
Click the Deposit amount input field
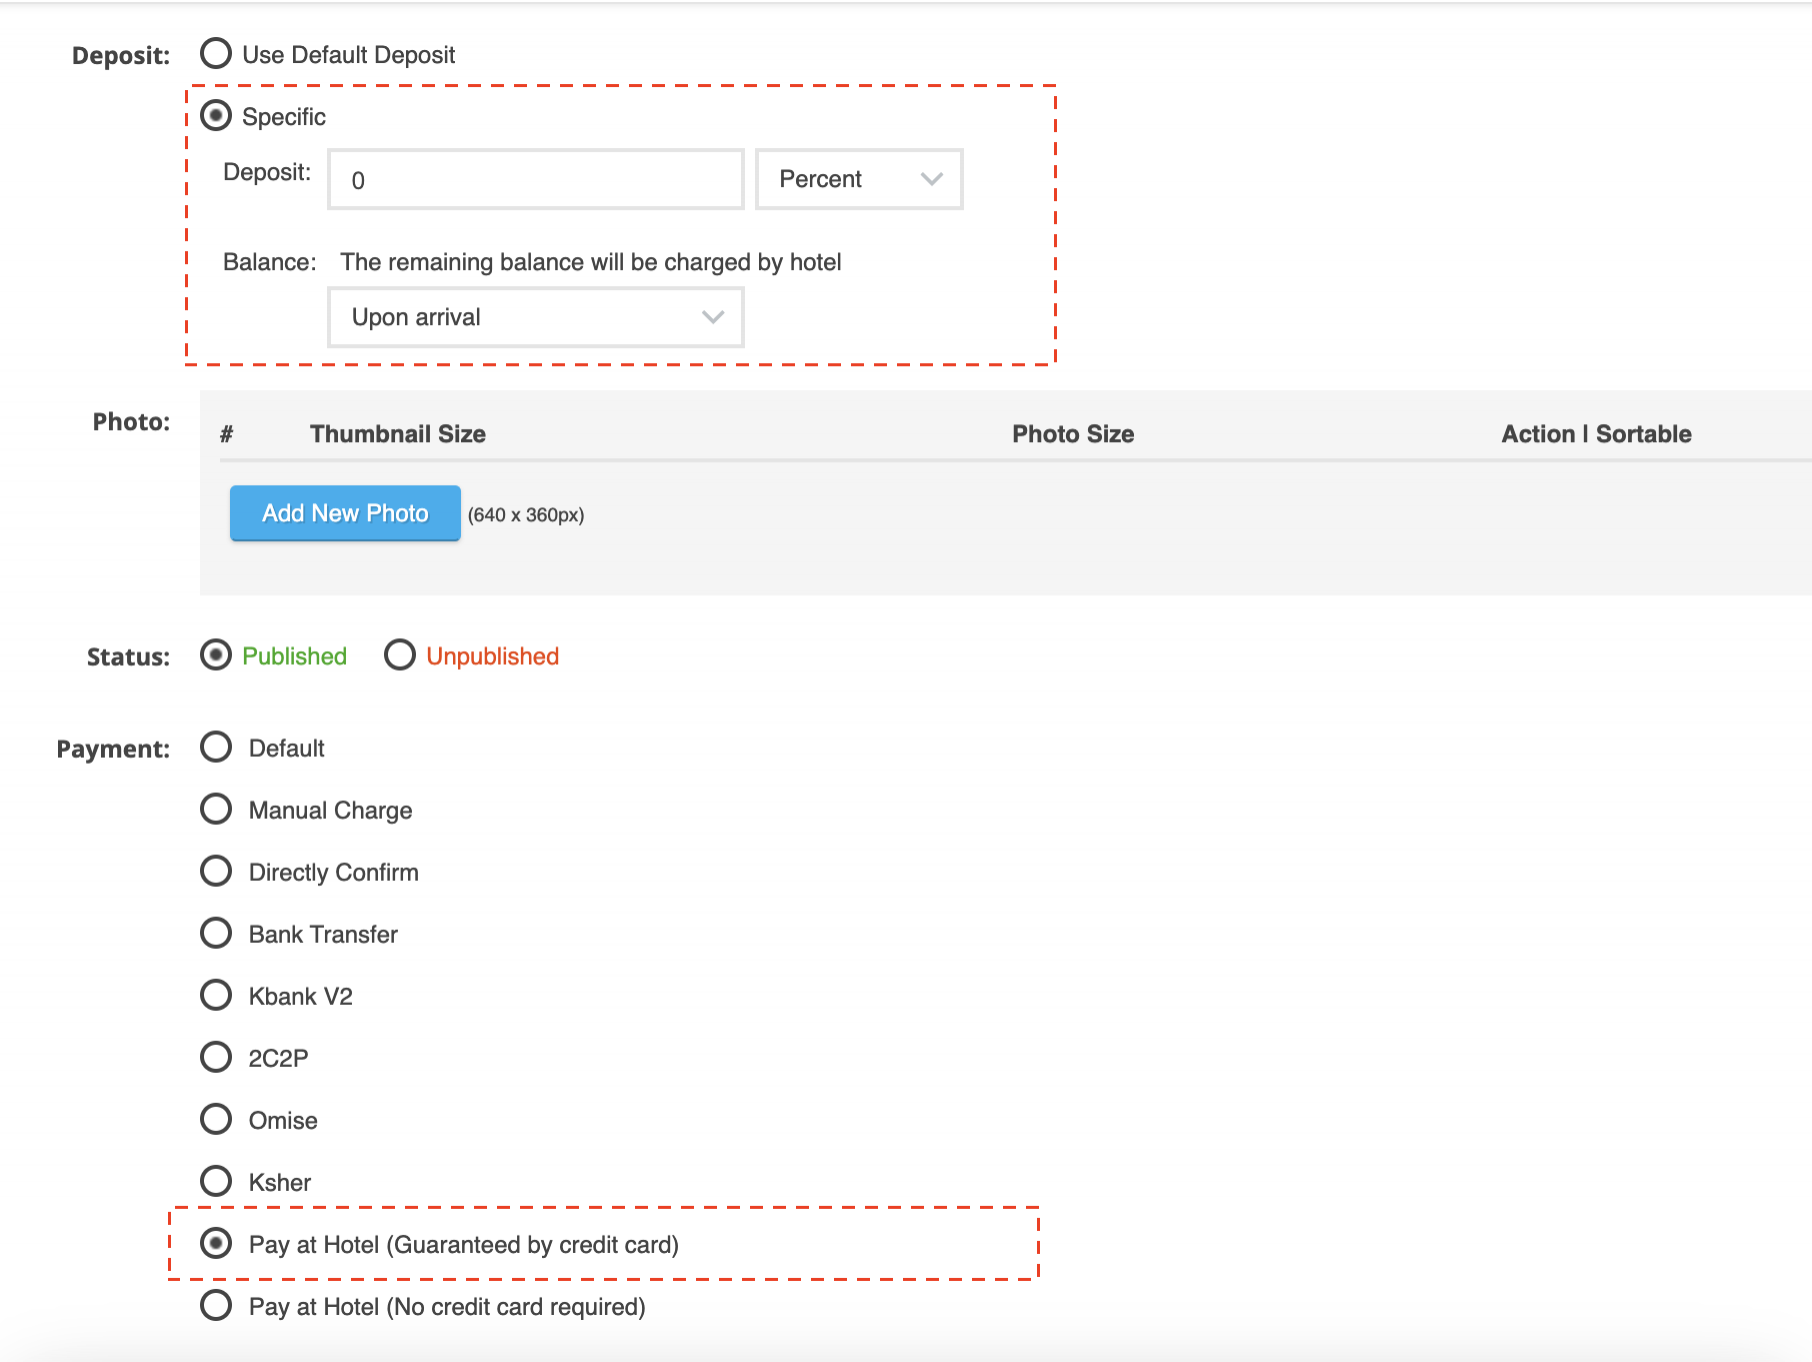pos(535,180)
